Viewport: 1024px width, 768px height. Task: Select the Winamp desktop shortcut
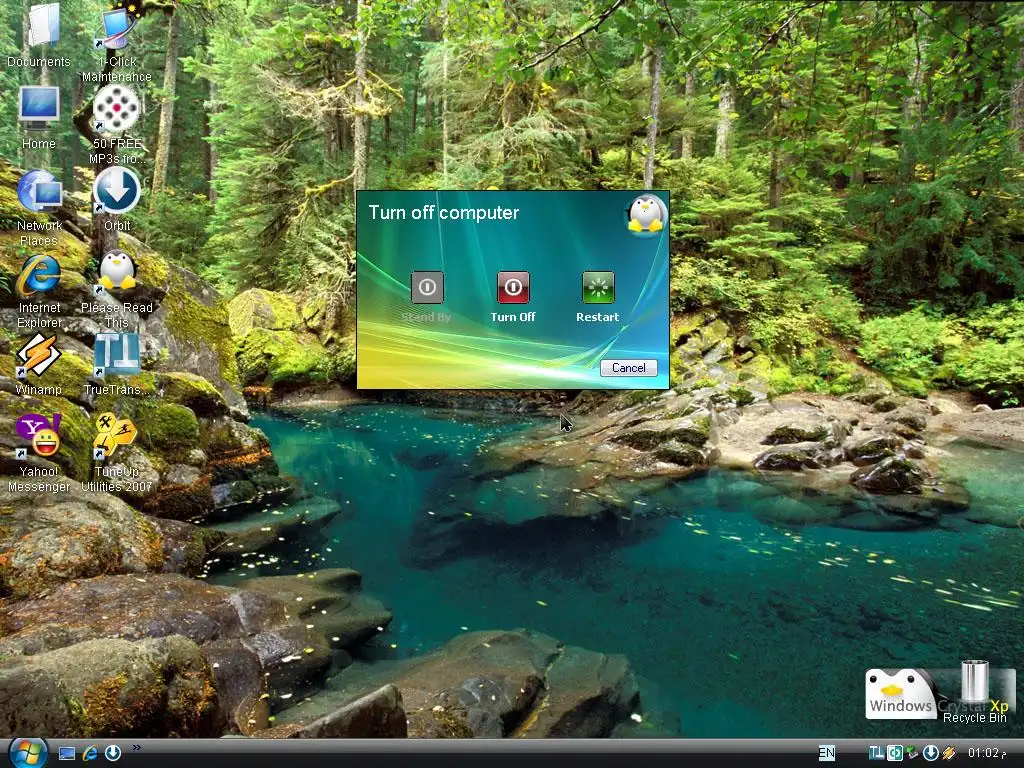click(39, 364)
